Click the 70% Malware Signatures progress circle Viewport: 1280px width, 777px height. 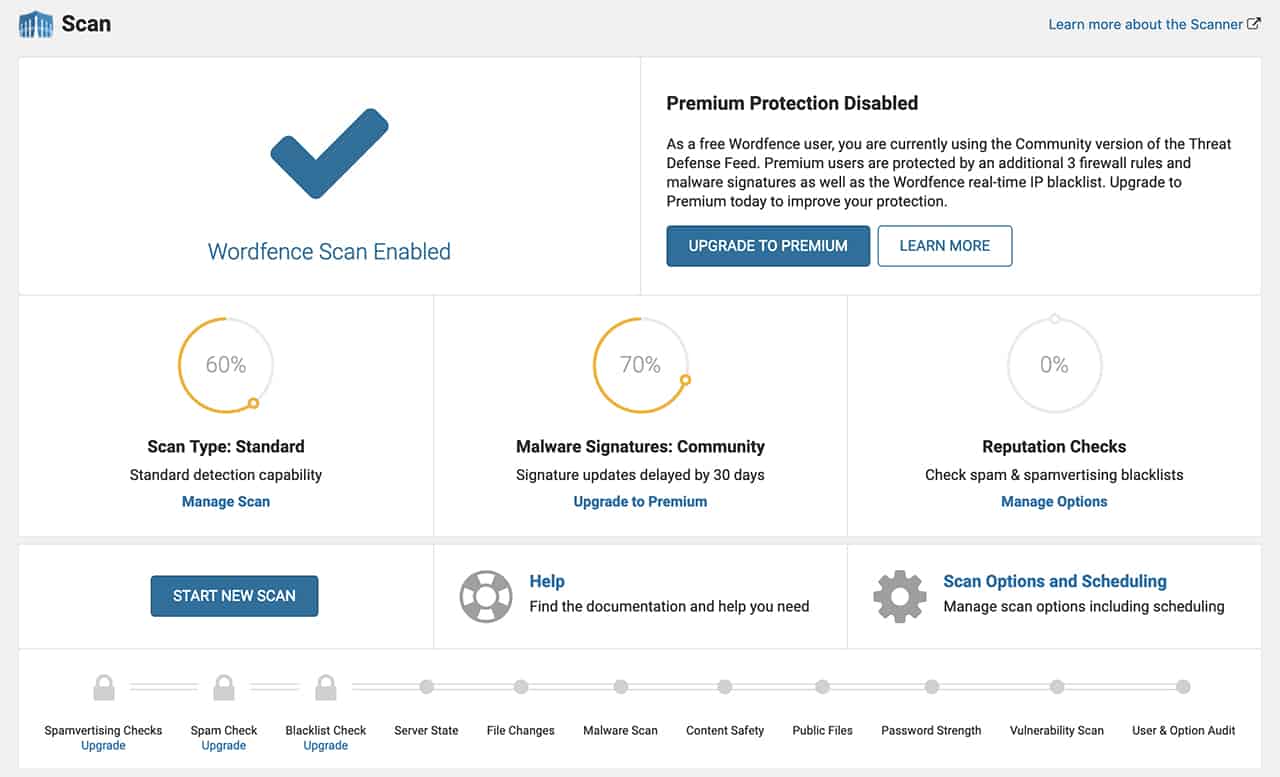(x=640, y=365)
